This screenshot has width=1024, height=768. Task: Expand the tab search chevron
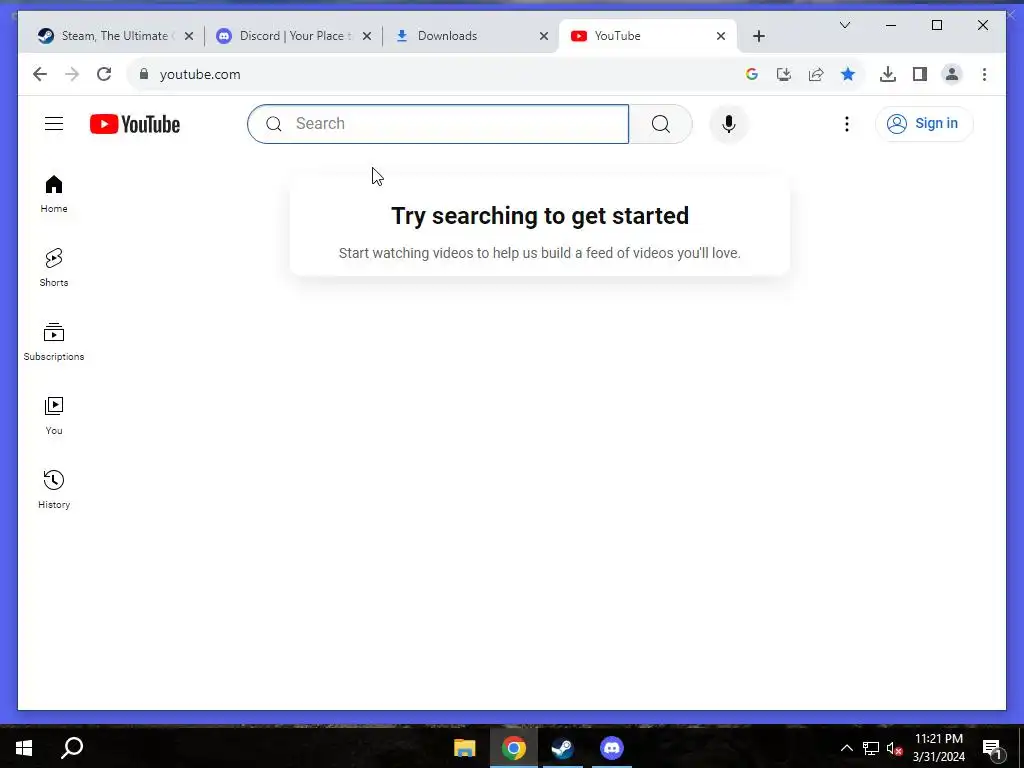point(844,25)
